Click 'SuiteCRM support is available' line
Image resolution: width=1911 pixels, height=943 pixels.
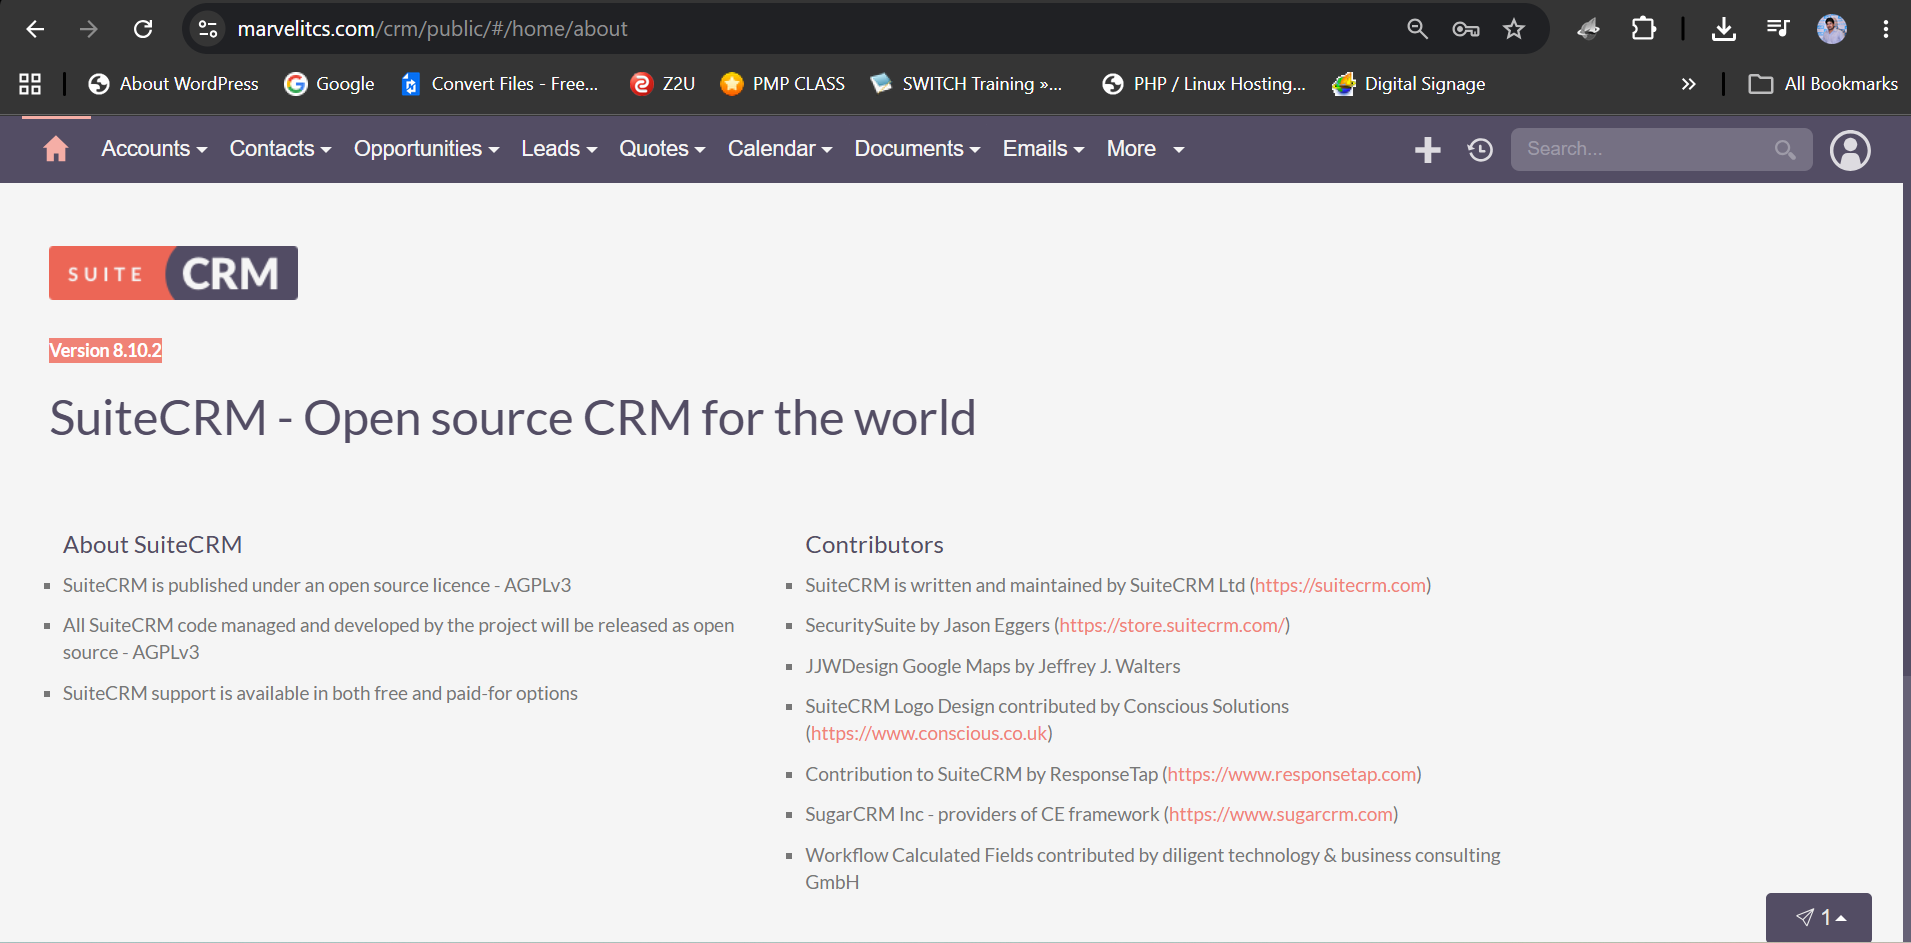[320, 693]
